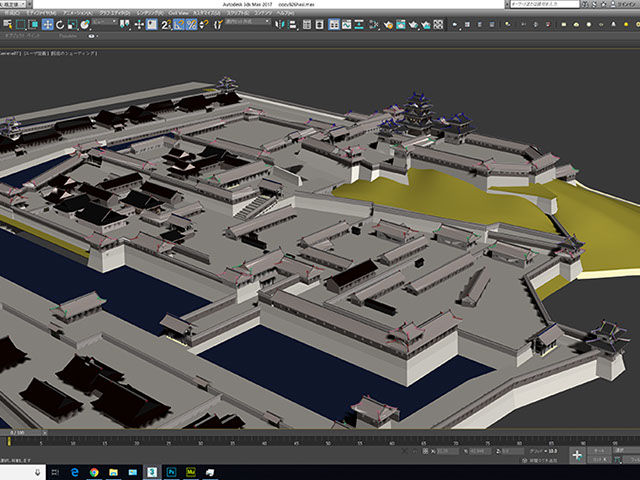Image resolution: width=640 pixels, height=480 pixels.
Task: Toggle Angle Snap on the toolbar
Action: coord(177,25)
